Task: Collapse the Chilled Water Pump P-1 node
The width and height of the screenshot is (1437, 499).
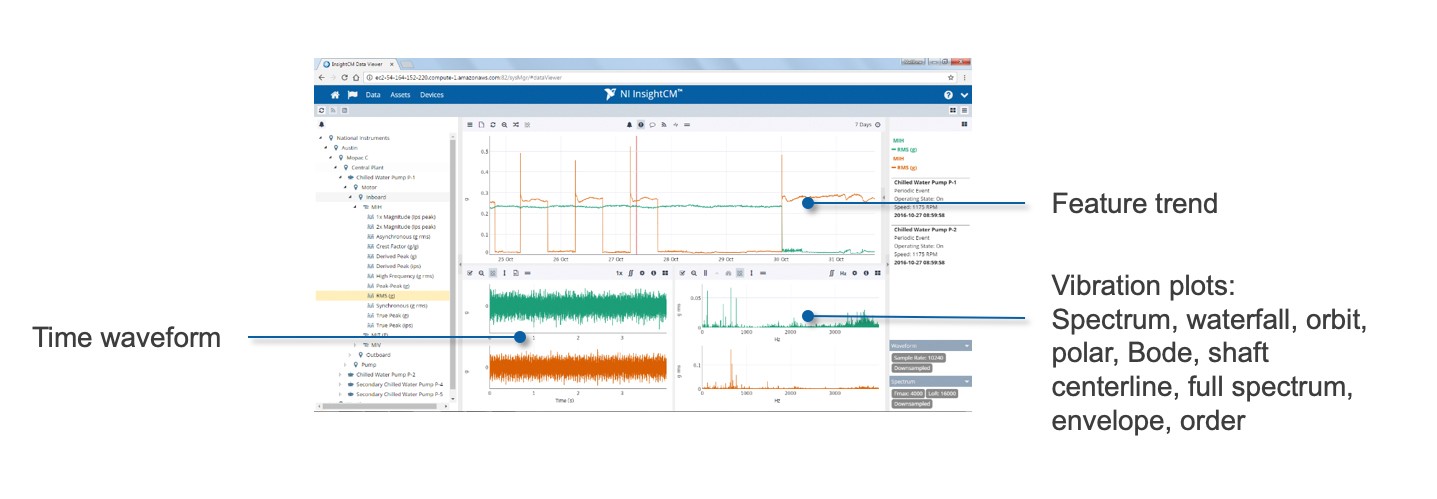Action: point(341,177)
